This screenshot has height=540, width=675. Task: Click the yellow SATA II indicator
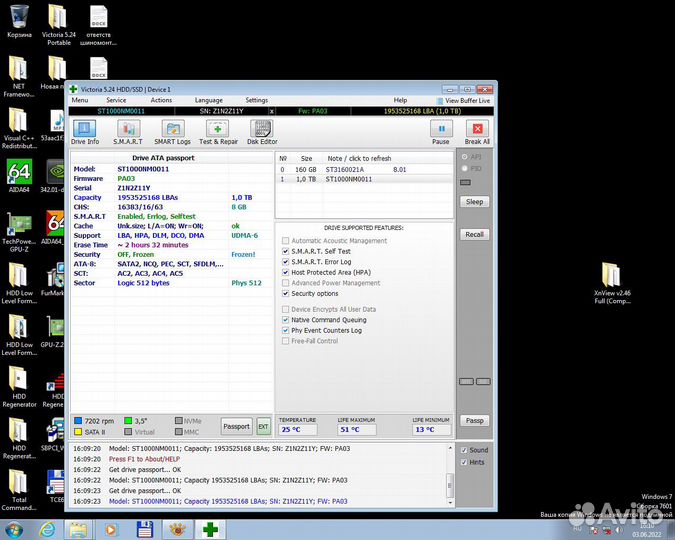78,431
